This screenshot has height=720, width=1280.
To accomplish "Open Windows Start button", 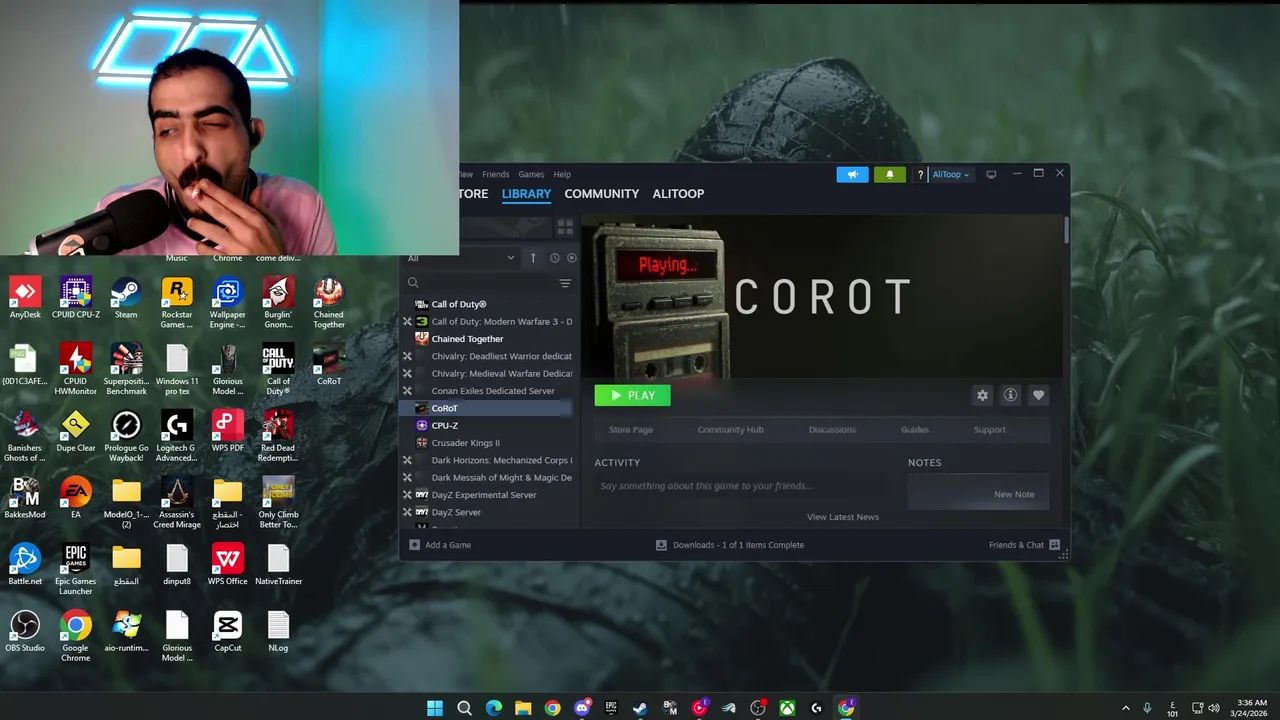I will coord(435,708).
